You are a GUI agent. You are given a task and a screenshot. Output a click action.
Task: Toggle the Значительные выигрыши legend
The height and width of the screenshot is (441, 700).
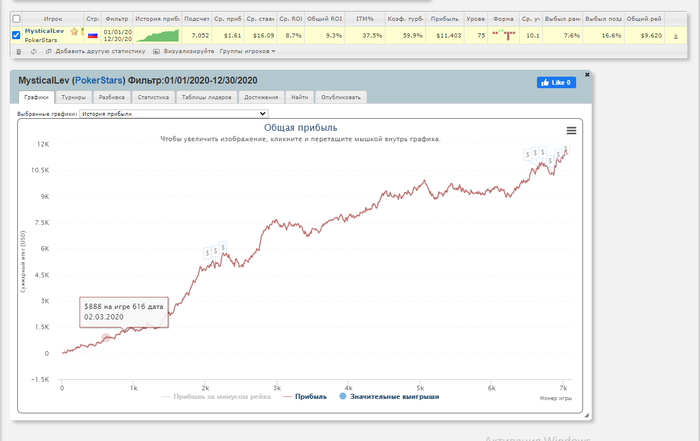389,396
